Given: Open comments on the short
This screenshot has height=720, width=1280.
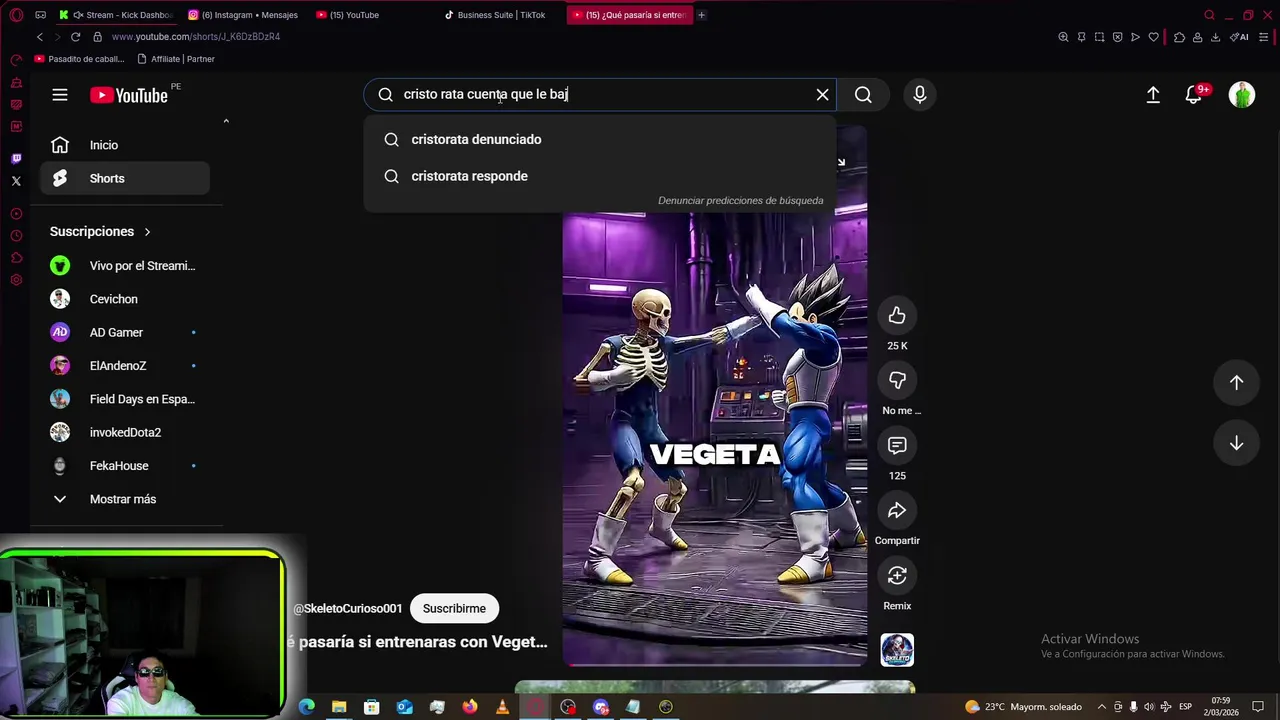Looking at the screenshot, I should click(897, 446).
